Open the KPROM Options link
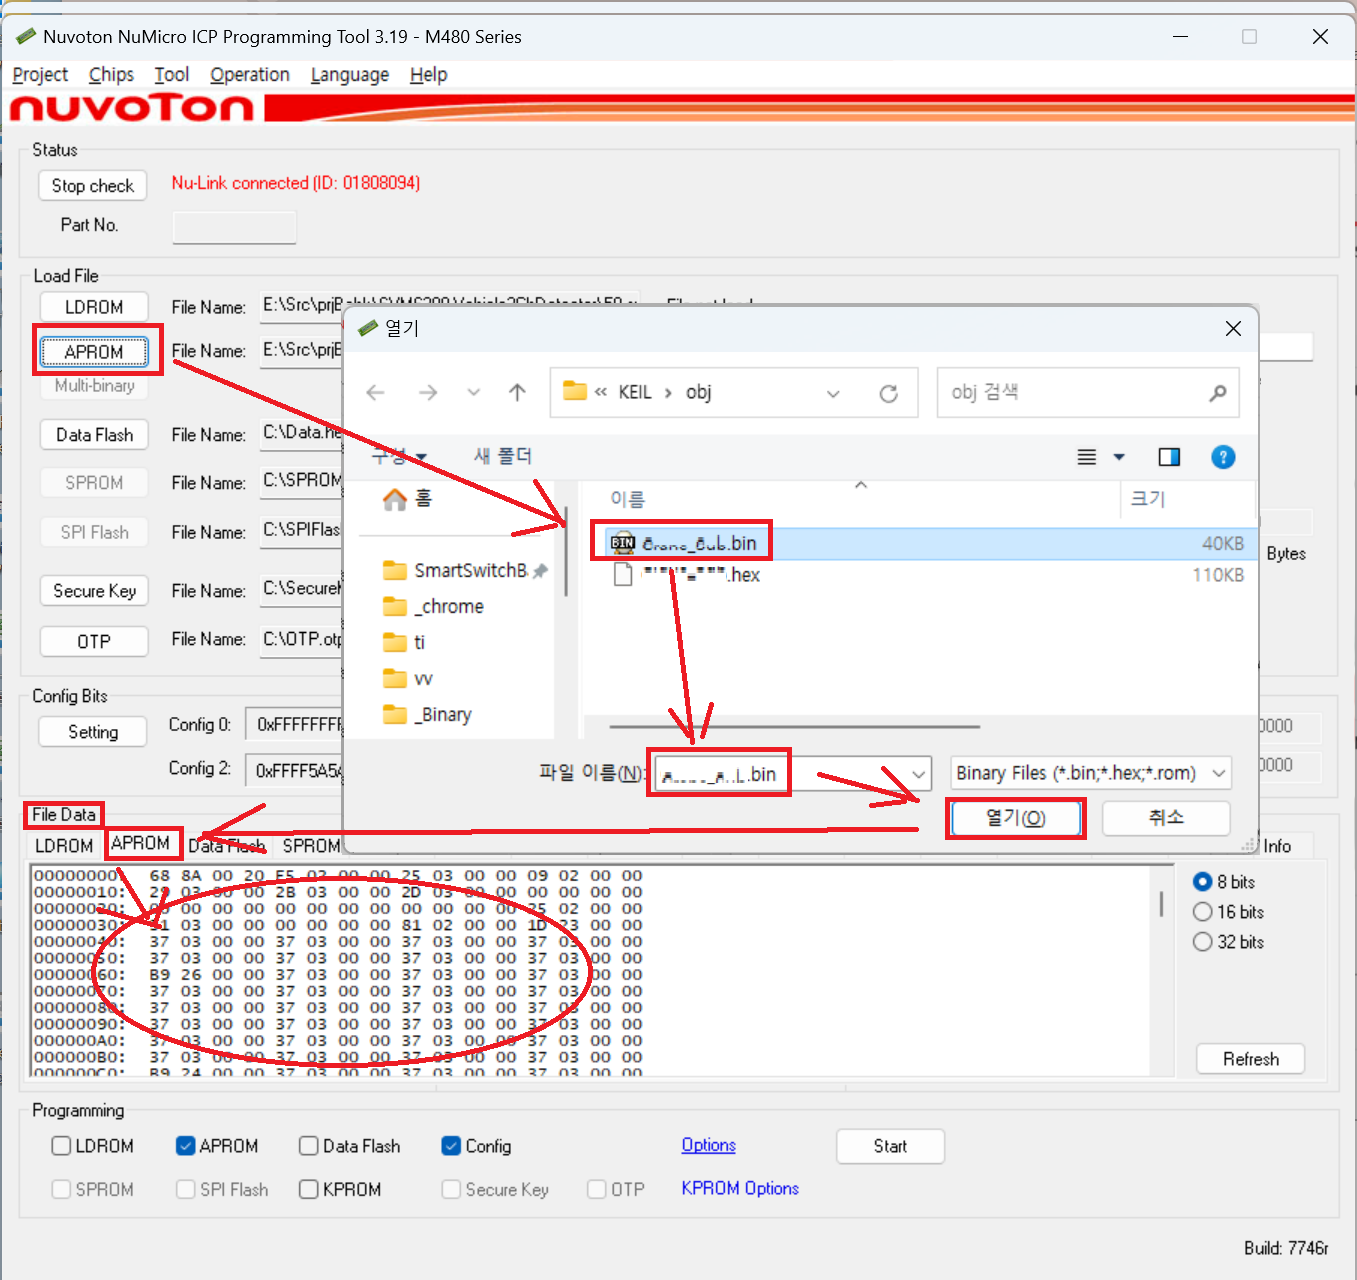The height and width of the screenshot is (1280, 1357). [740, 1188]
